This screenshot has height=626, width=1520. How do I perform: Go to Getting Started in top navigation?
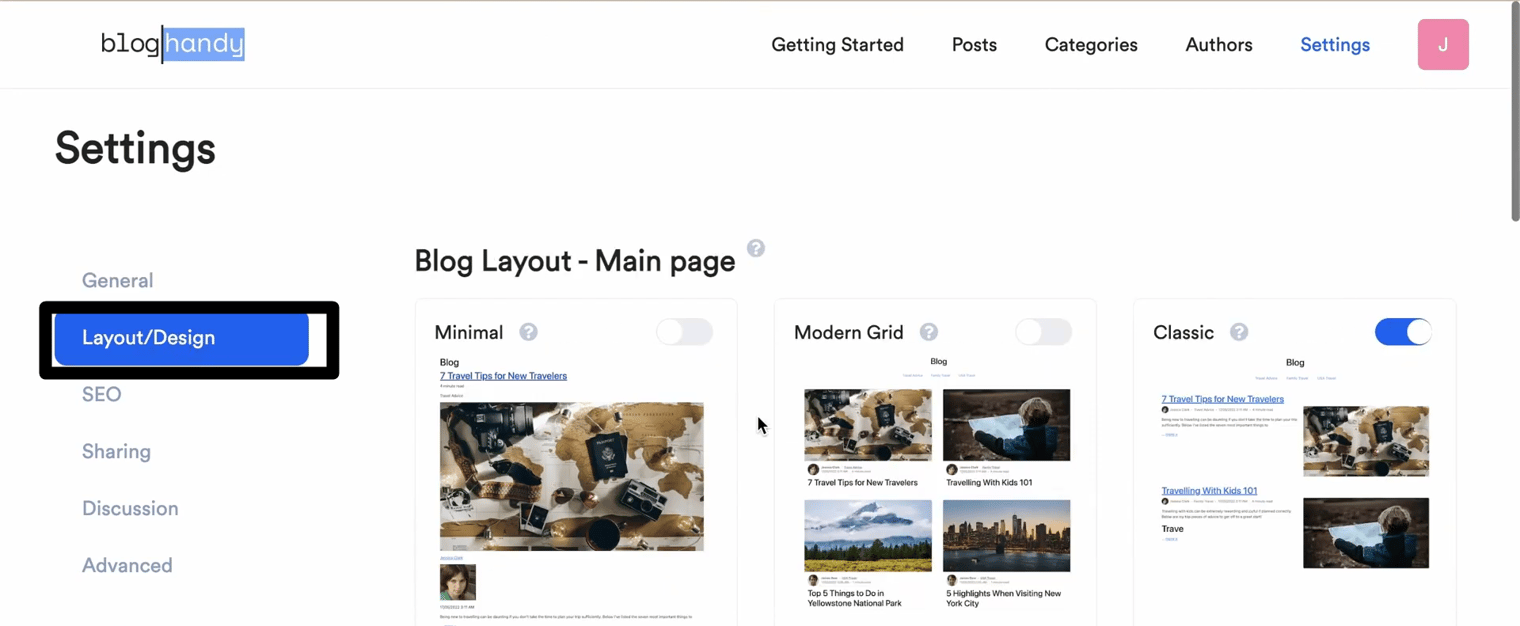837,45
